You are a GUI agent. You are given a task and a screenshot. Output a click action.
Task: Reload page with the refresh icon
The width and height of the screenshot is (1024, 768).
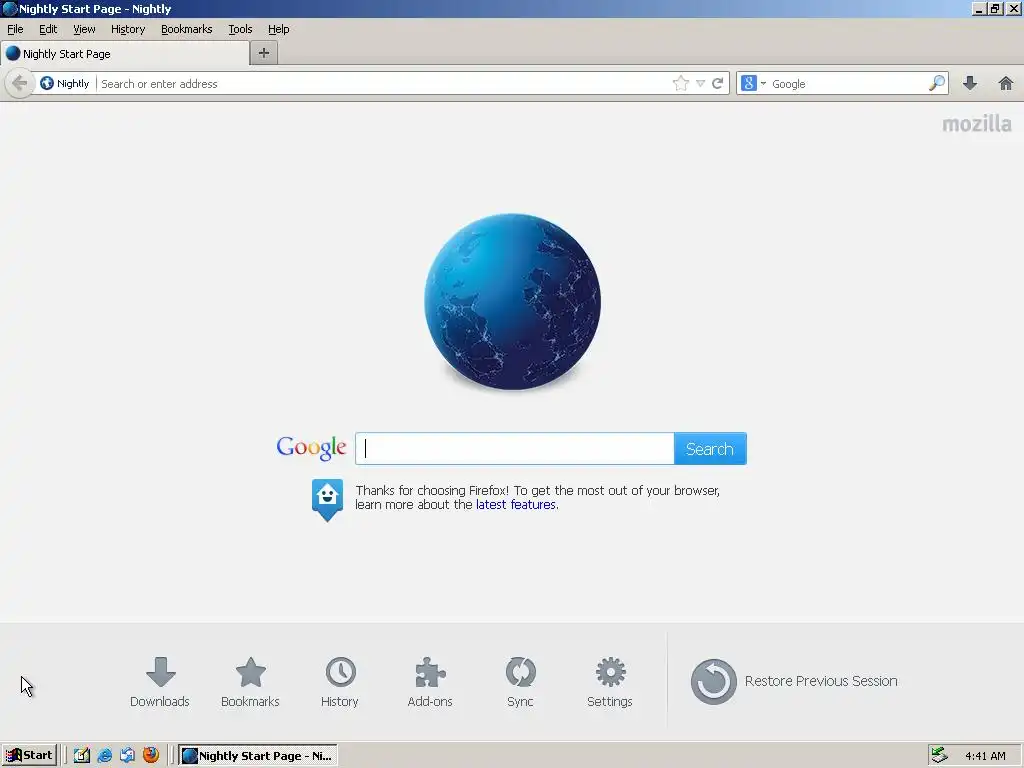point(718,83)
